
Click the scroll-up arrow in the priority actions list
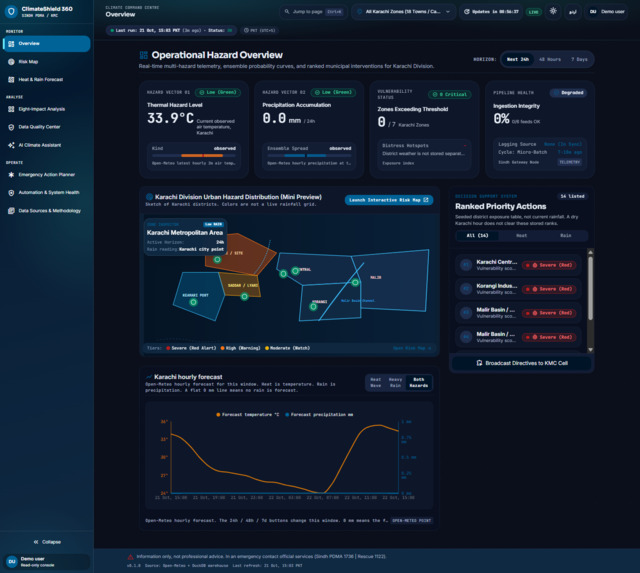click(x=590, y=252)
